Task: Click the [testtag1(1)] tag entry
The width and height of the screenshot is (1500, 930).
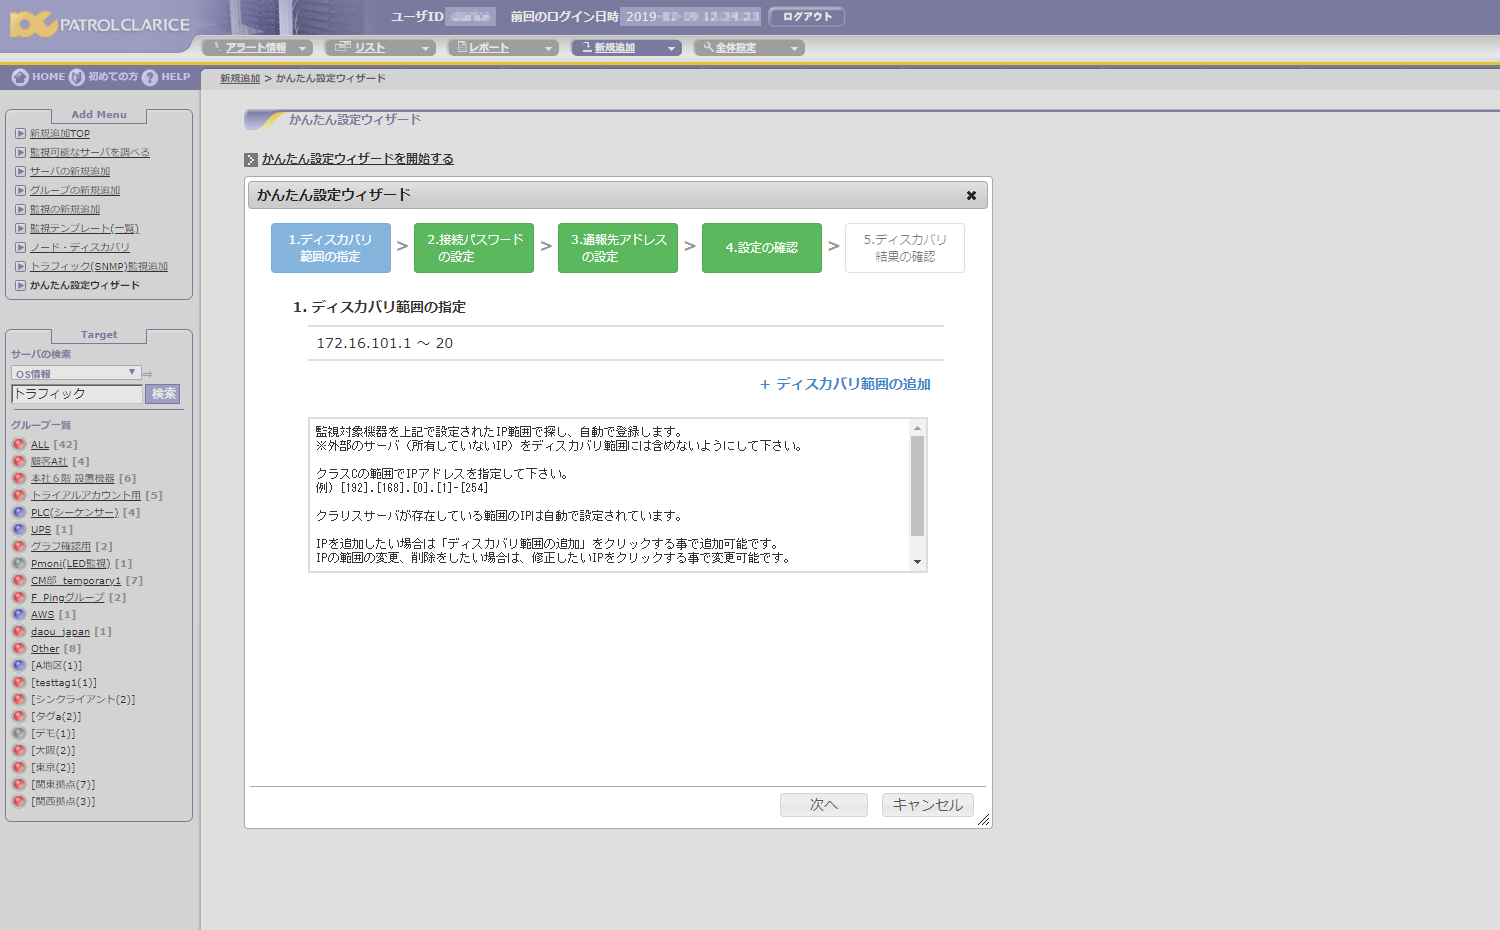Action: click(x=64, y=682)
